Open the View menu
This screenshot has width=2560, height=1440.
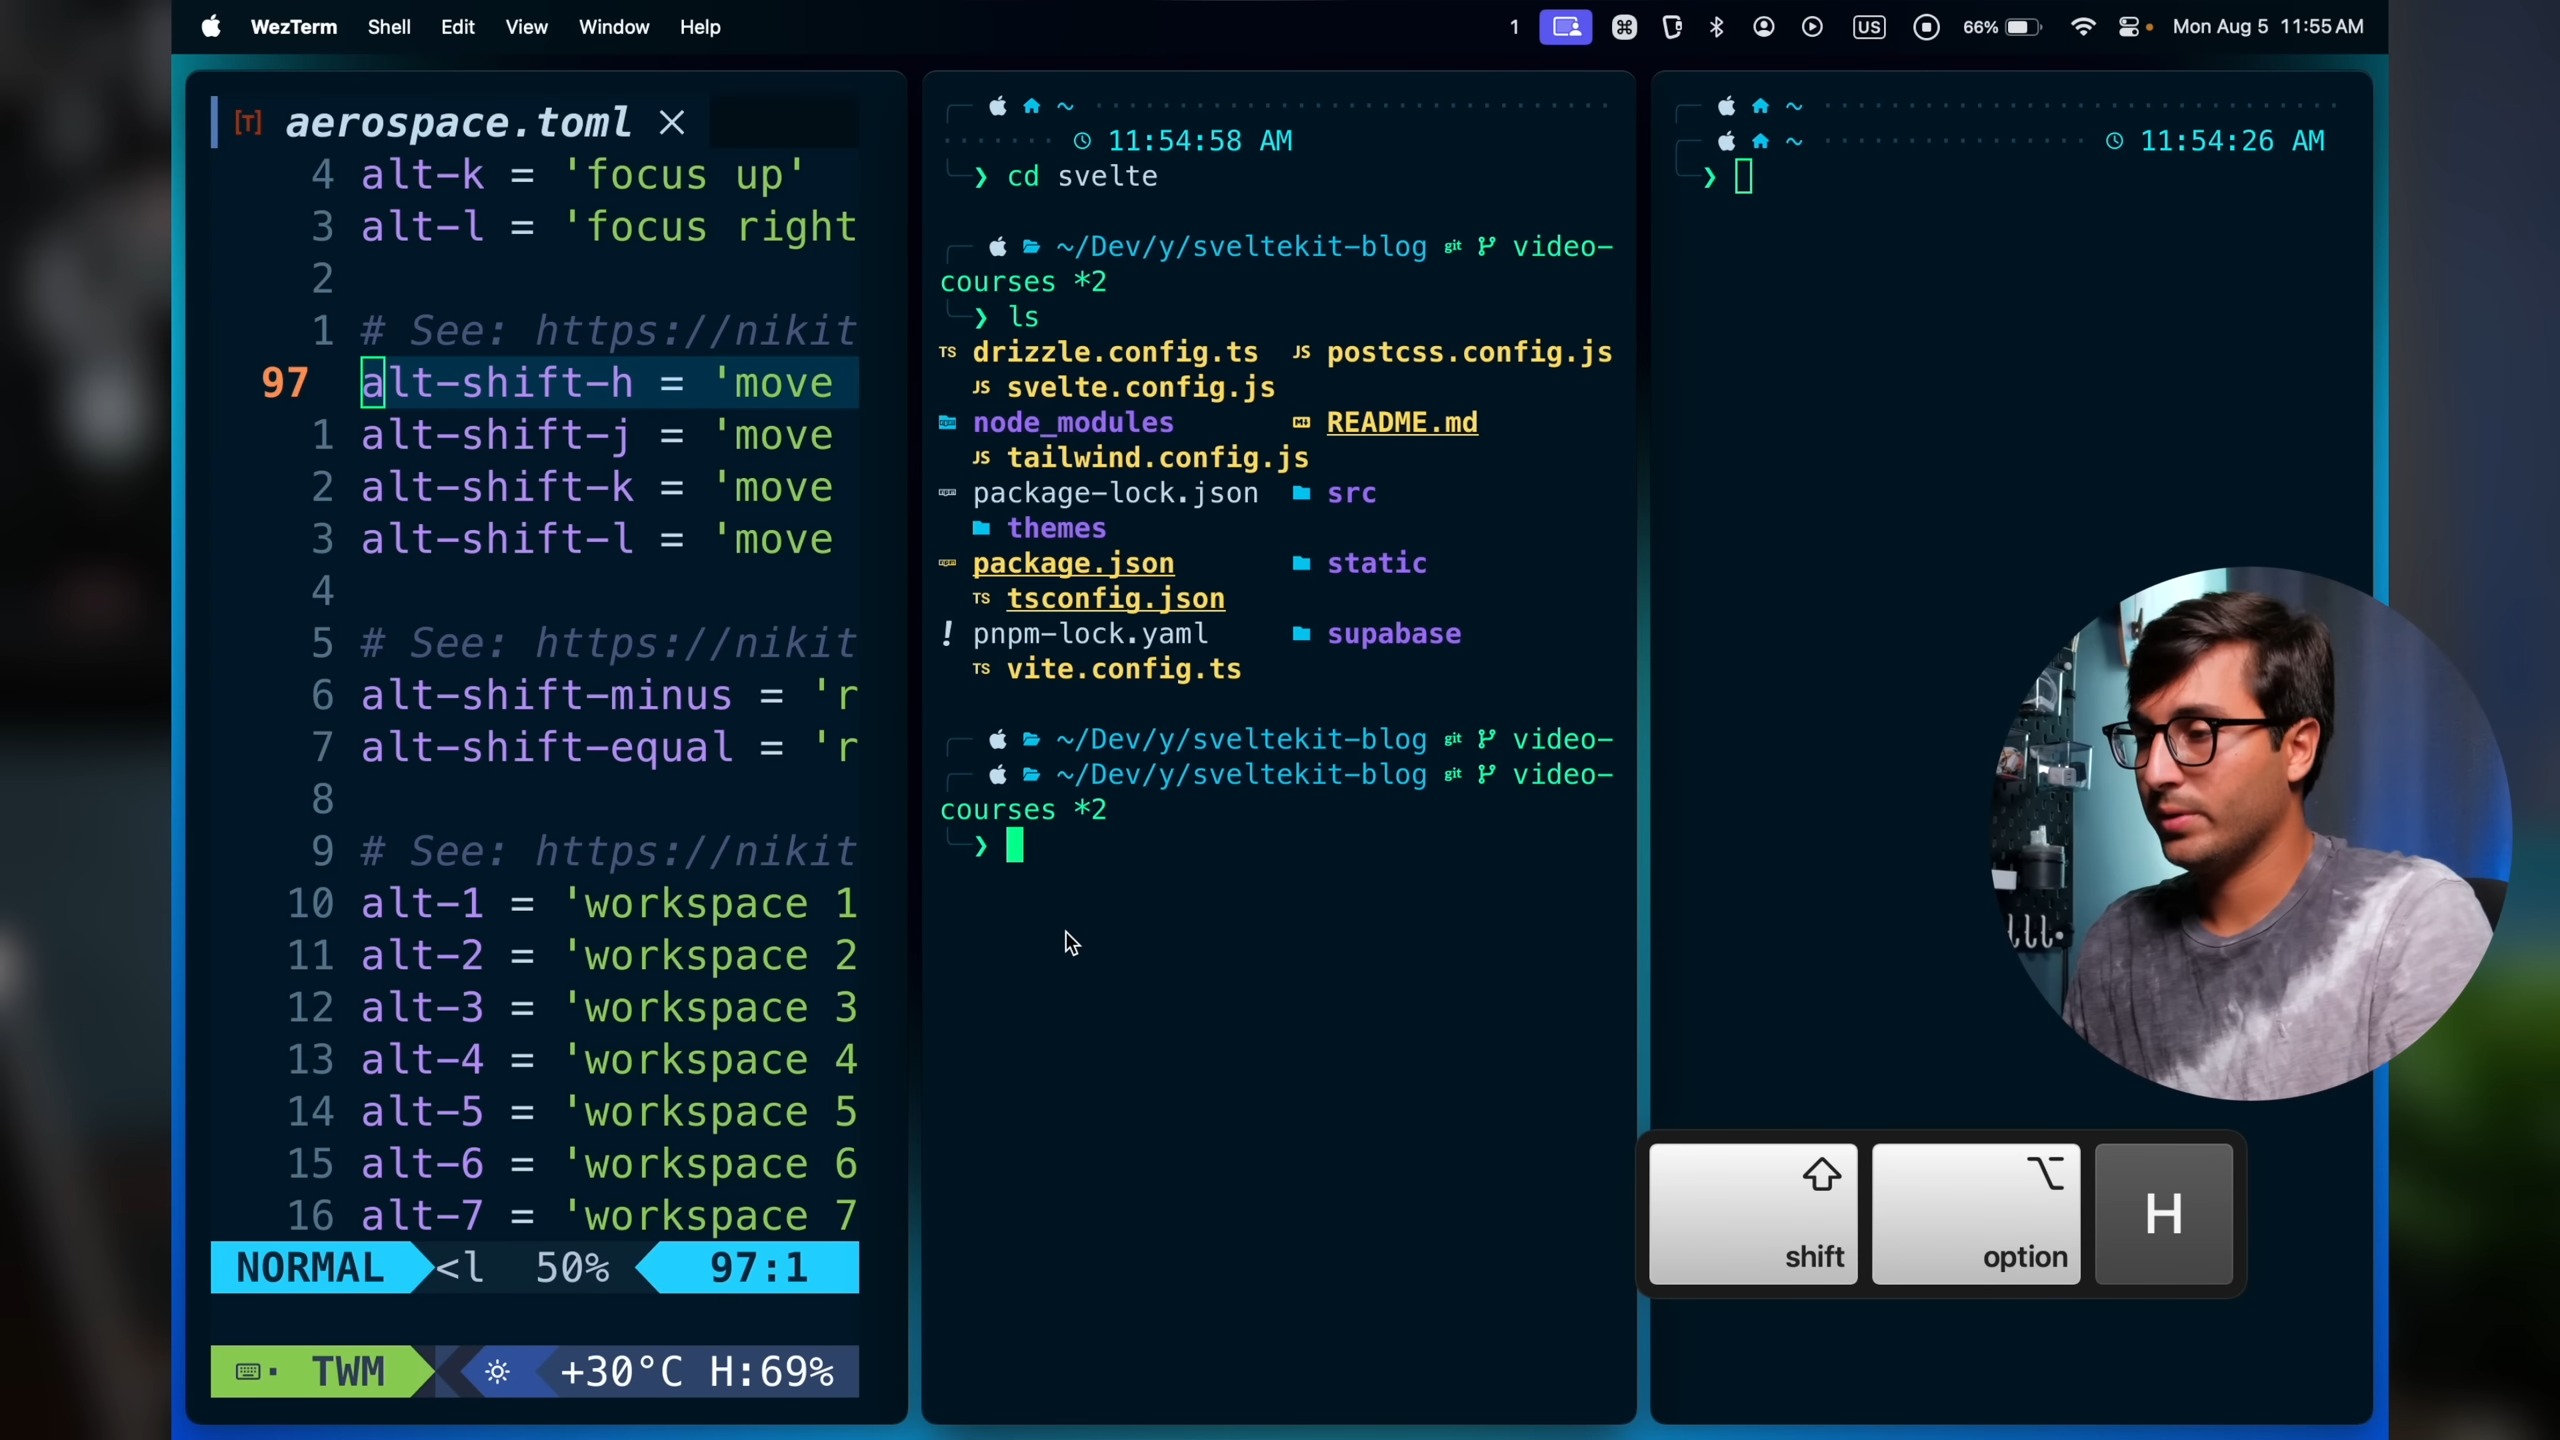[x=526, y=27]
